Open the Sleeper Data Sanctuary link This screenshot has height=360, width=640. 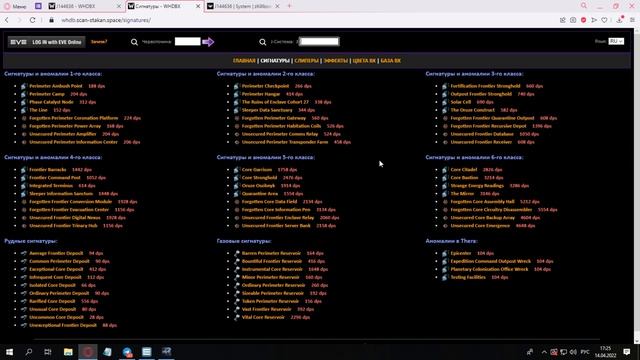pyautogui.click(x=267, y=110)
